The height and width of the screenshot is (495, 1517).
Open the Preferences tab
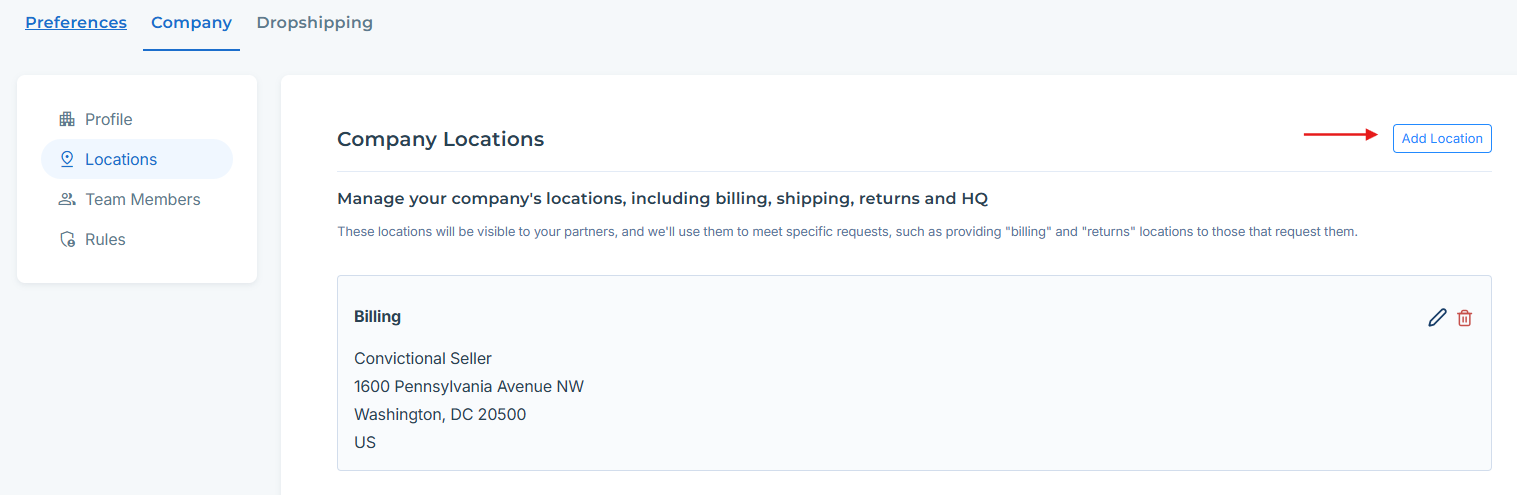(x=76, y=22)
